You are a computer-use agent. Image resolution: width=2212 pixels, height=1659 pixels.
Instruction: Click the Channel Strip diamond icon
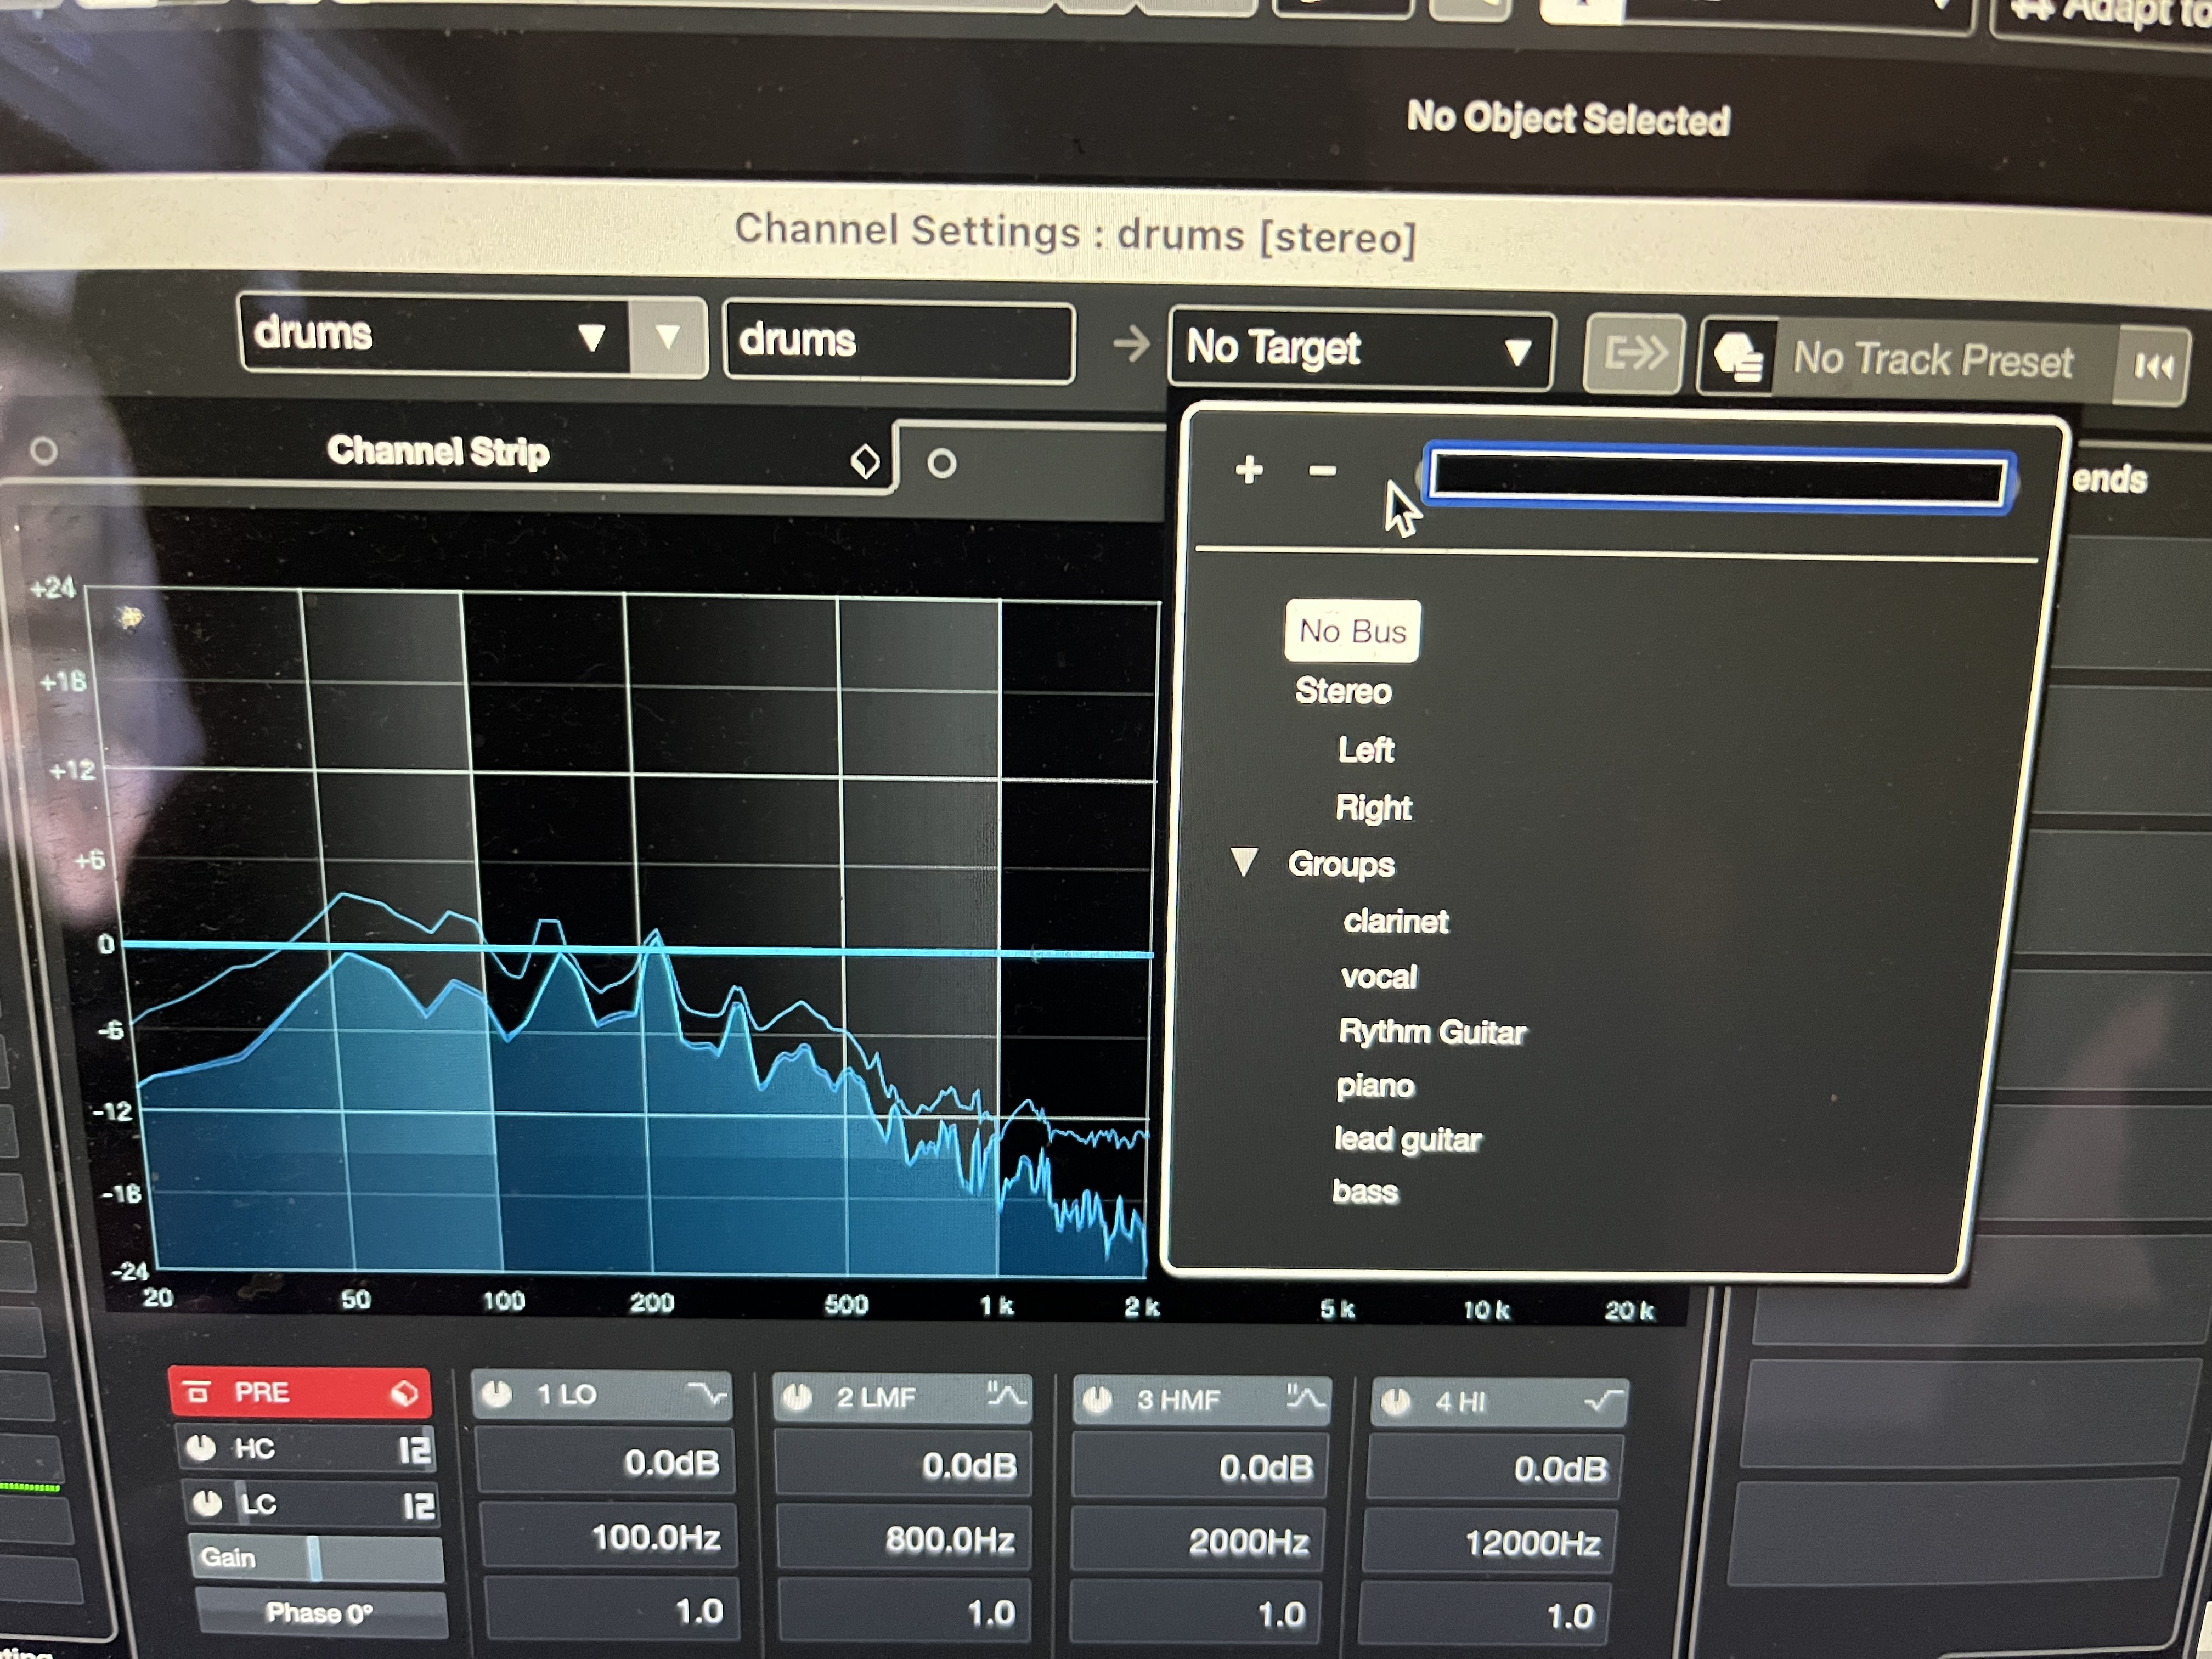864,461
